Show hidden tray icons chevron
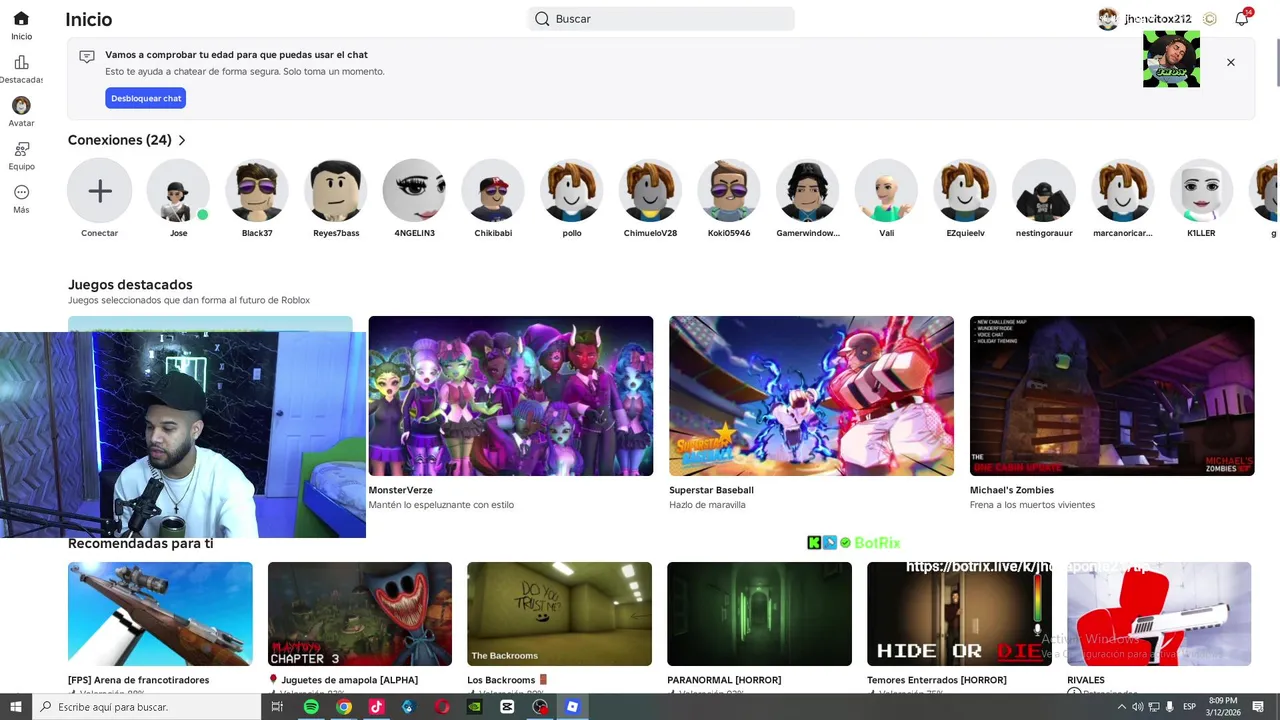 coord(1121,707)
